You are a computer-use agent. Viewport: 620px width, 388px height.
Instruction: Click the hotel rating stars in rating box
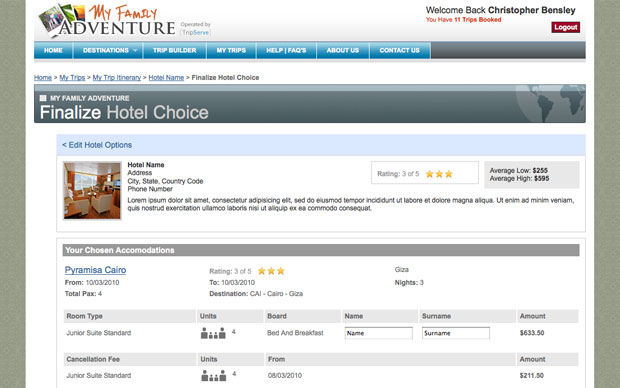pyautogui.click(x=439, y=174)
